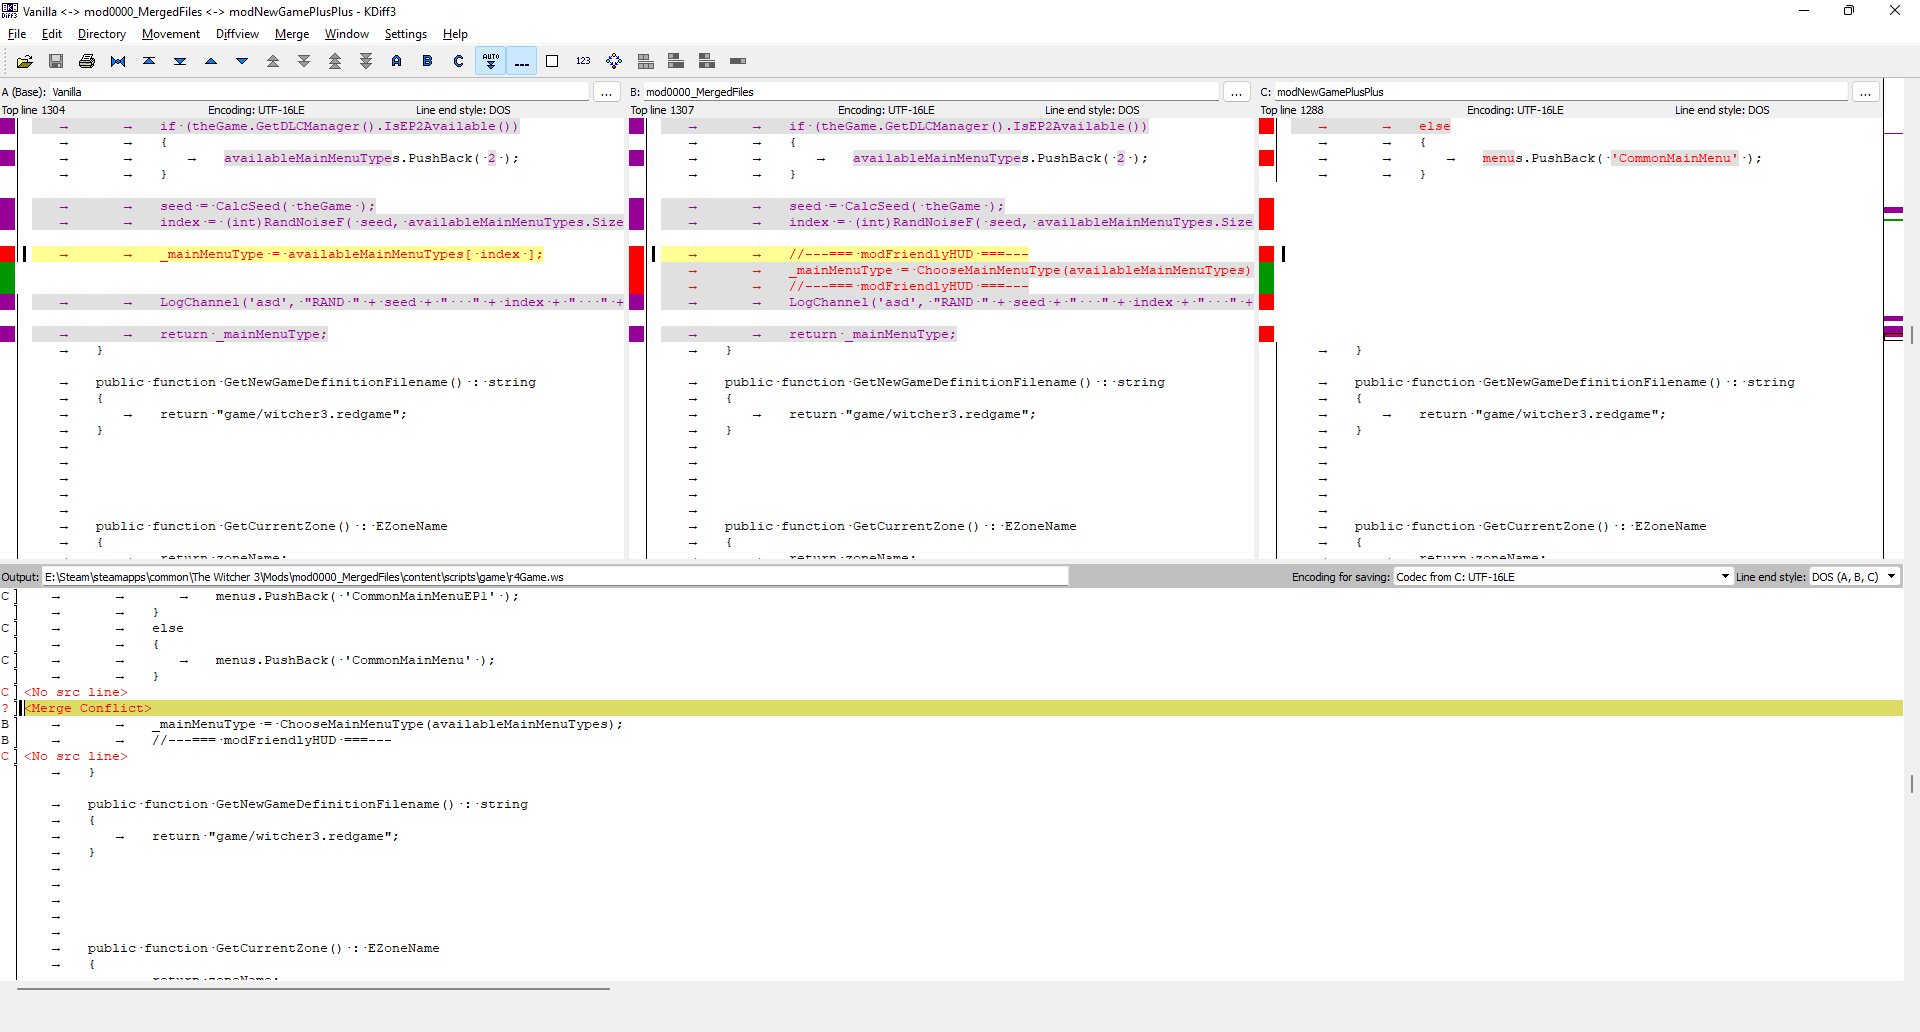Select lines from C toolbar button
The width and height of the screenshot is (1920, 1032).
[459, 61]
